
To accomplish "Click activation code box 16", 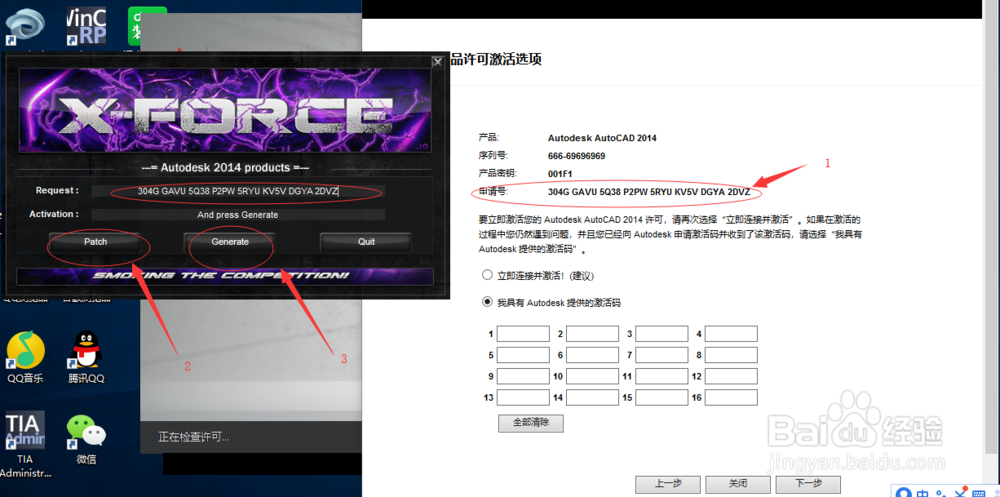I will click(x=731, y=398).
